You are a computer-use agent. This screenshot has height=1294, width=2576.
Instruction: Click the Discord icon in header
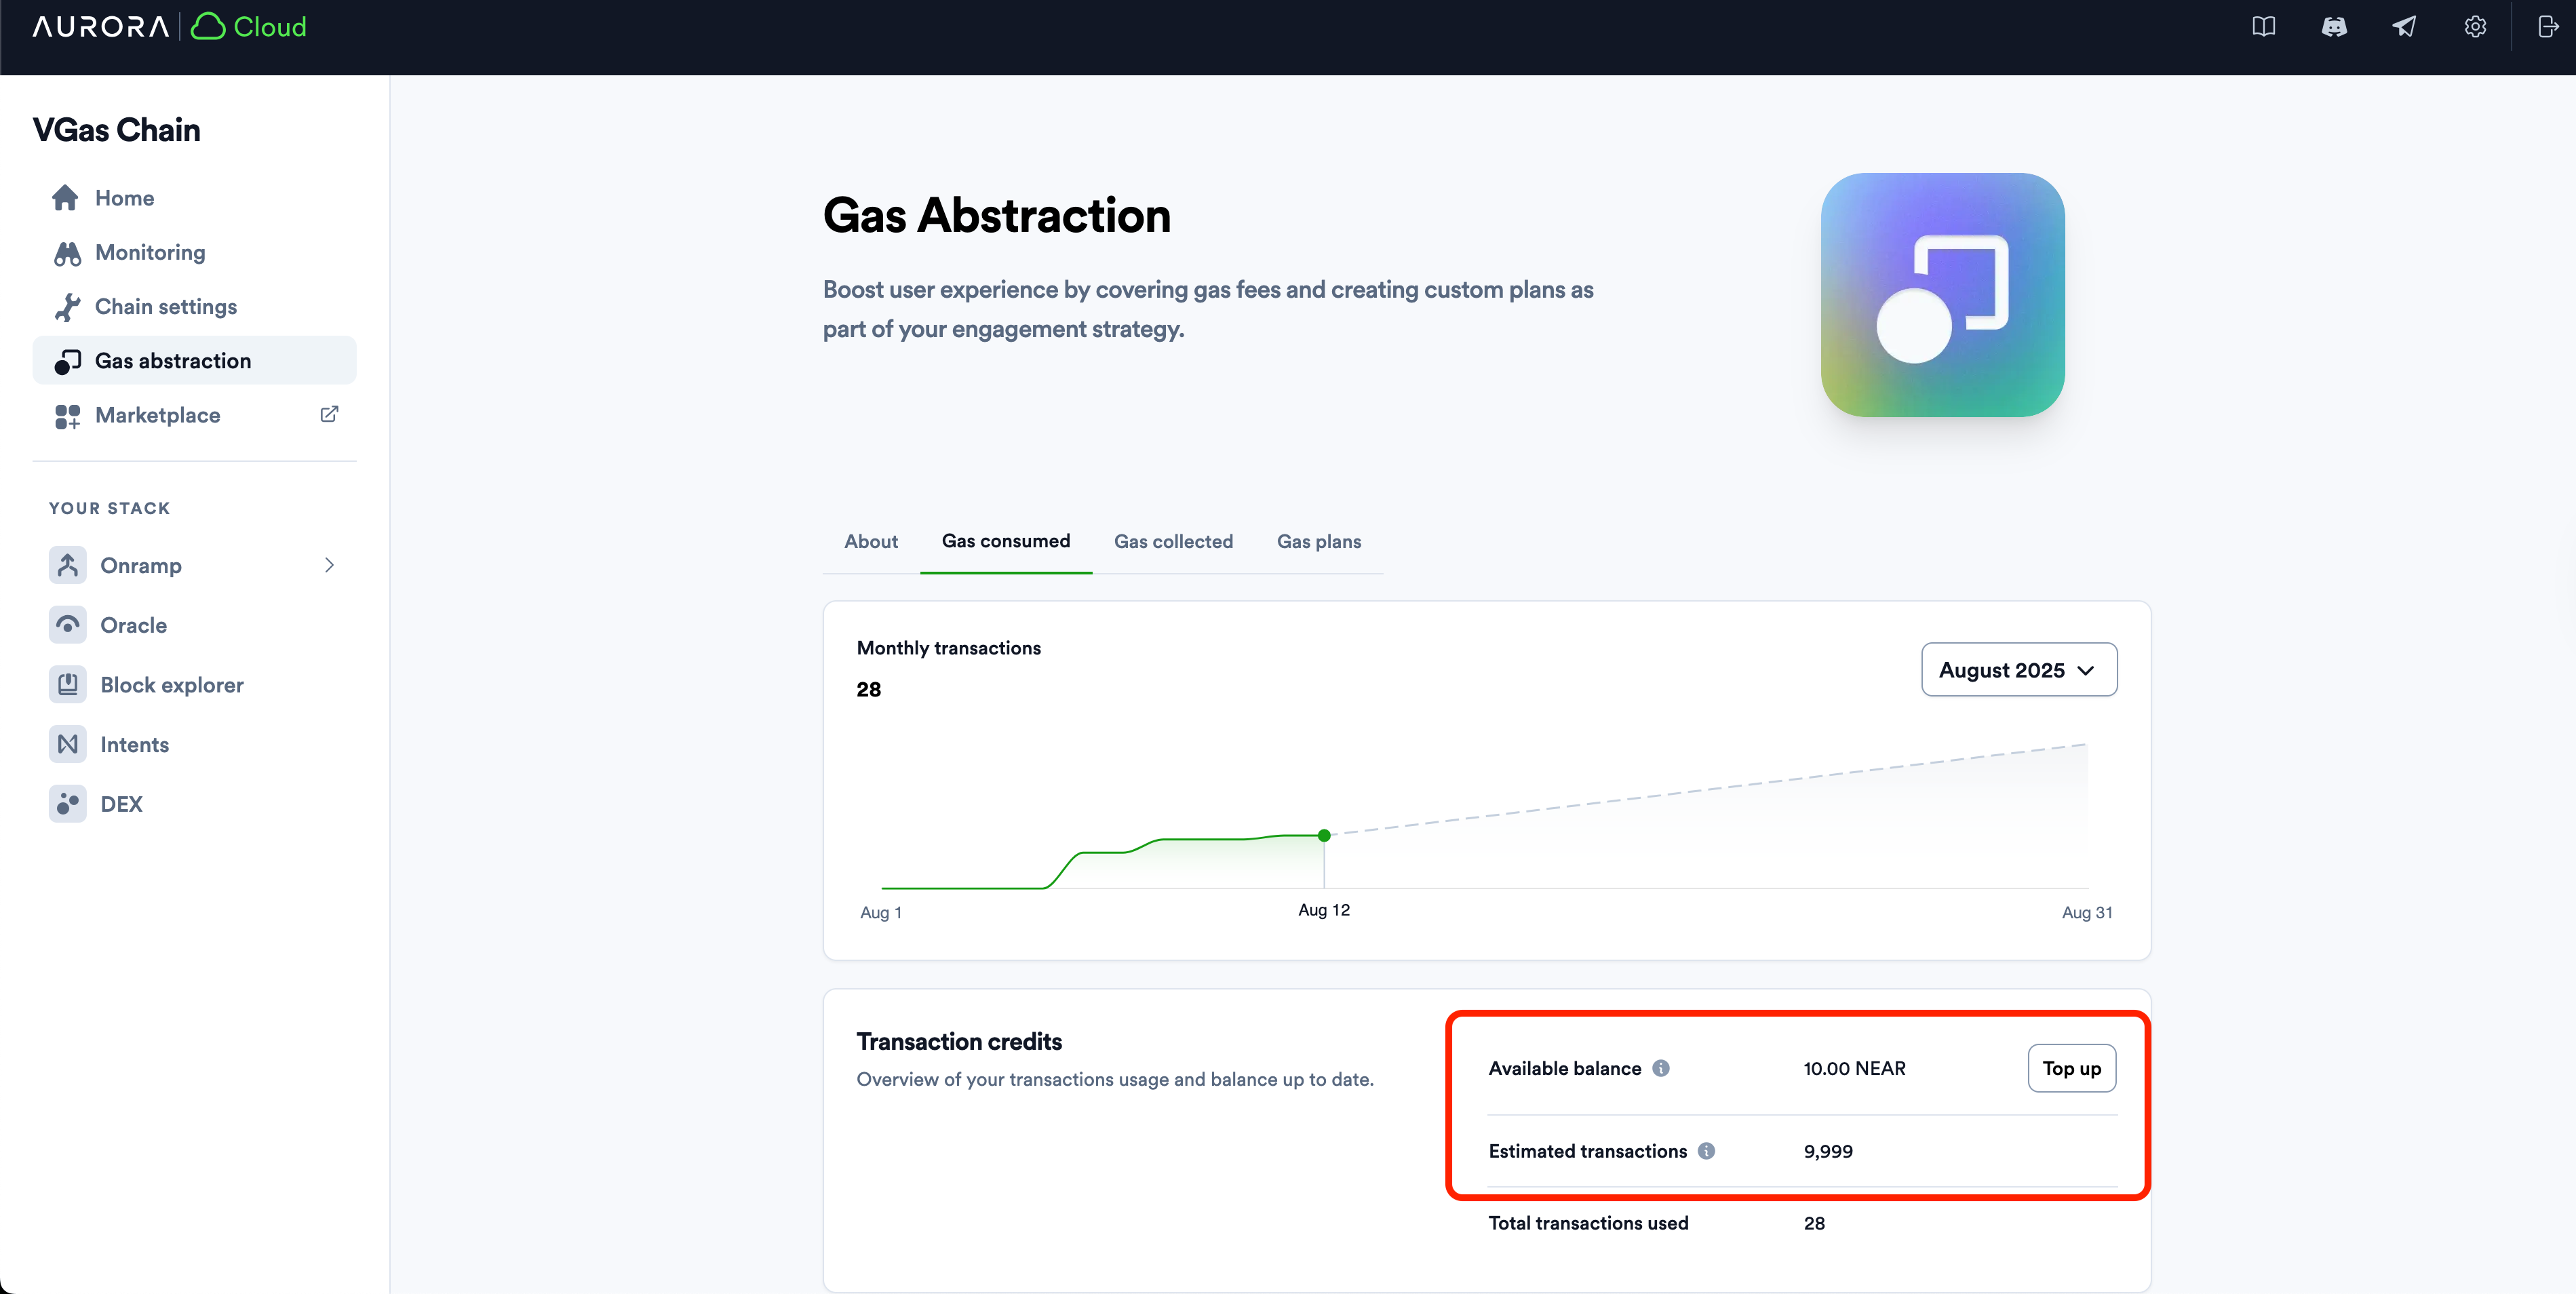(x=2333, y=27)
